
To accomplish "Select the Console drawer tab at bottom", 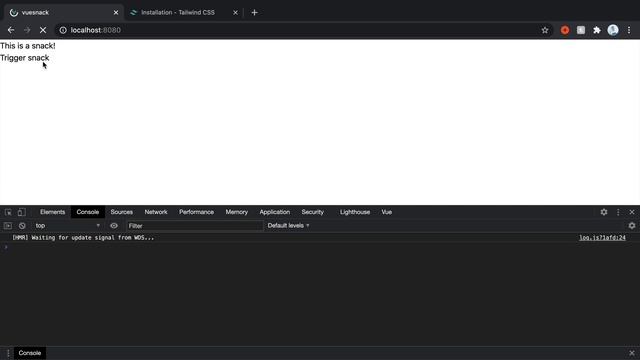I will 30,353.
